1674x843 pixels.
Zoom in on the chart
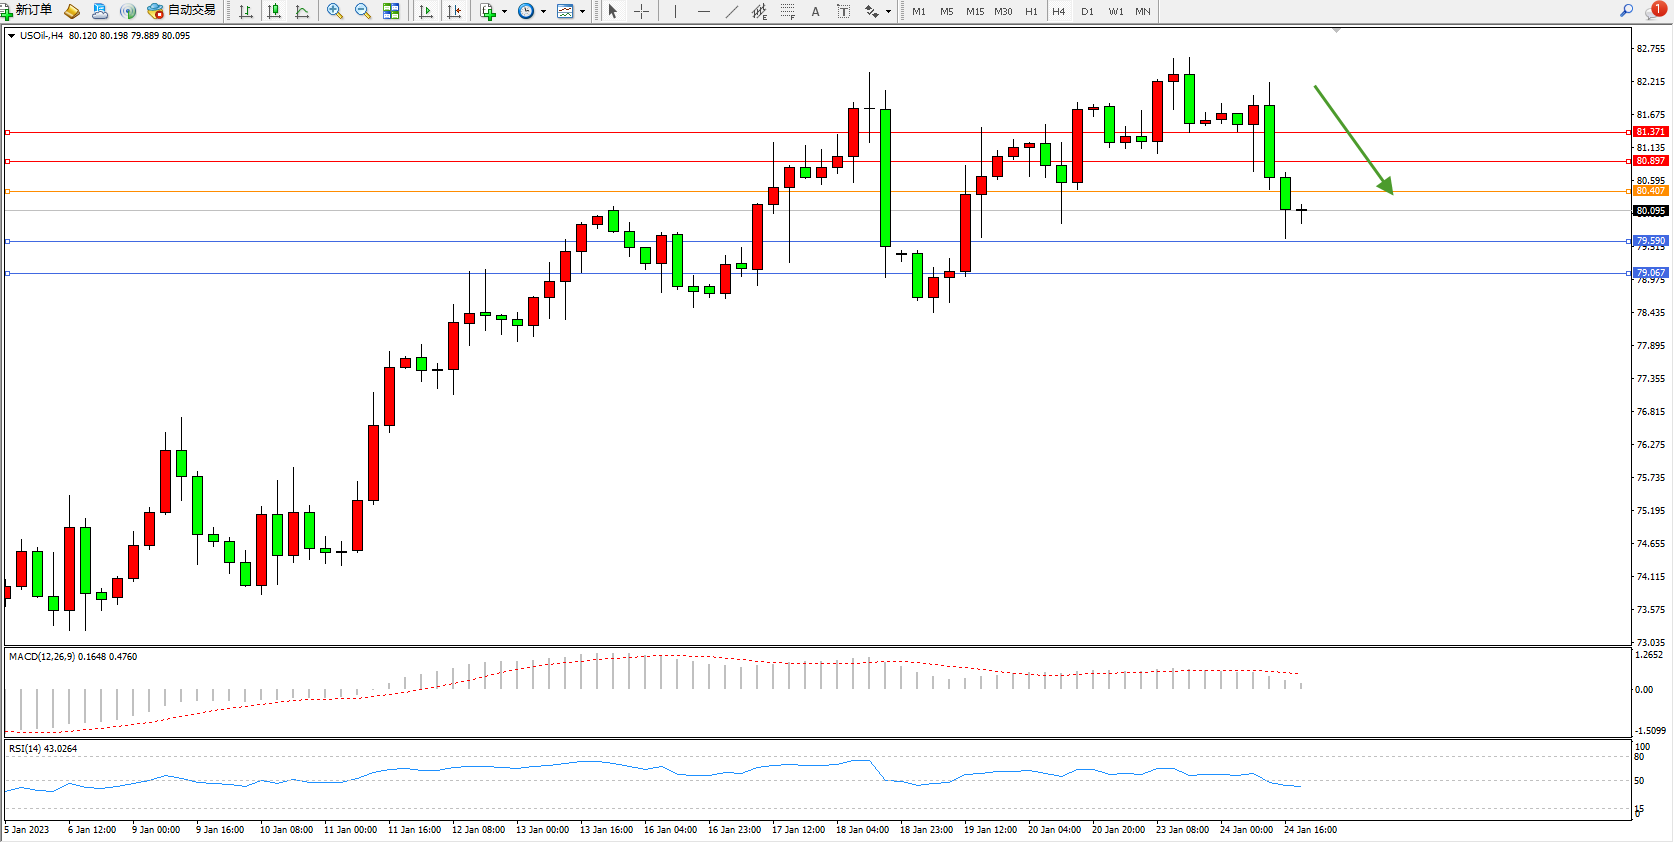pyautogui.click(x=335, y=11)
